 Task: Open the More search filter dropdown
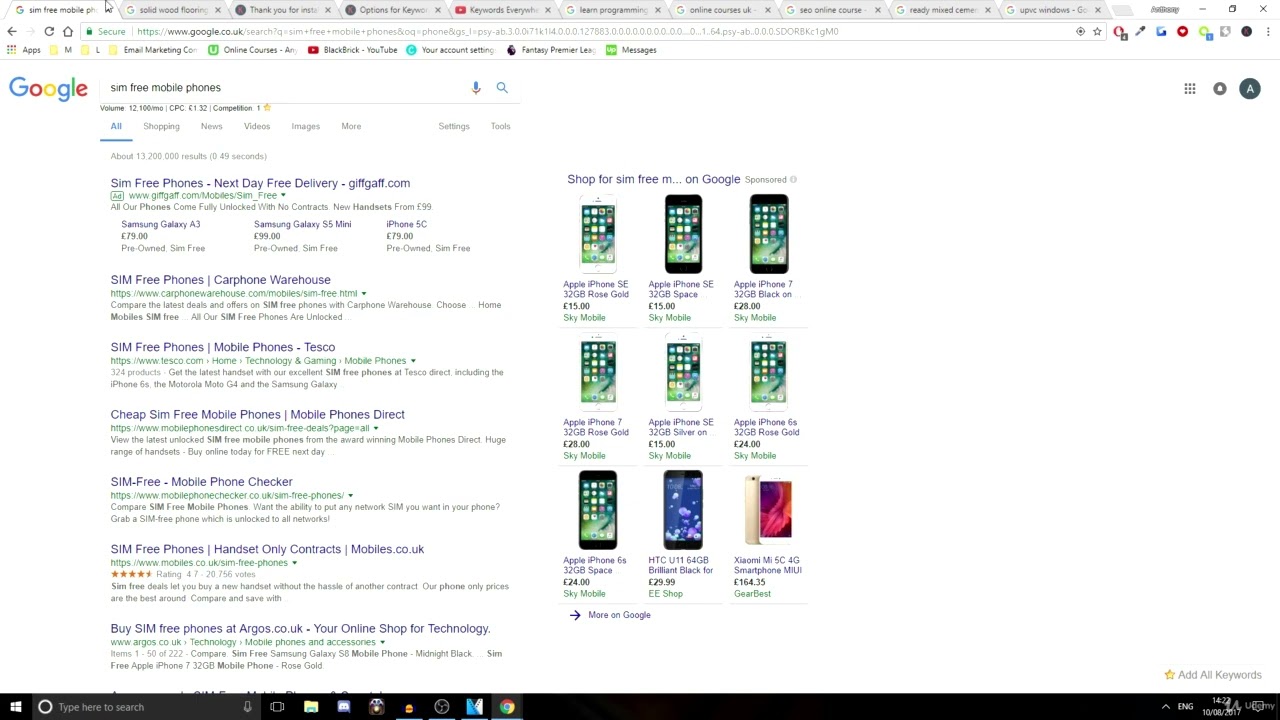click(351, 126)
